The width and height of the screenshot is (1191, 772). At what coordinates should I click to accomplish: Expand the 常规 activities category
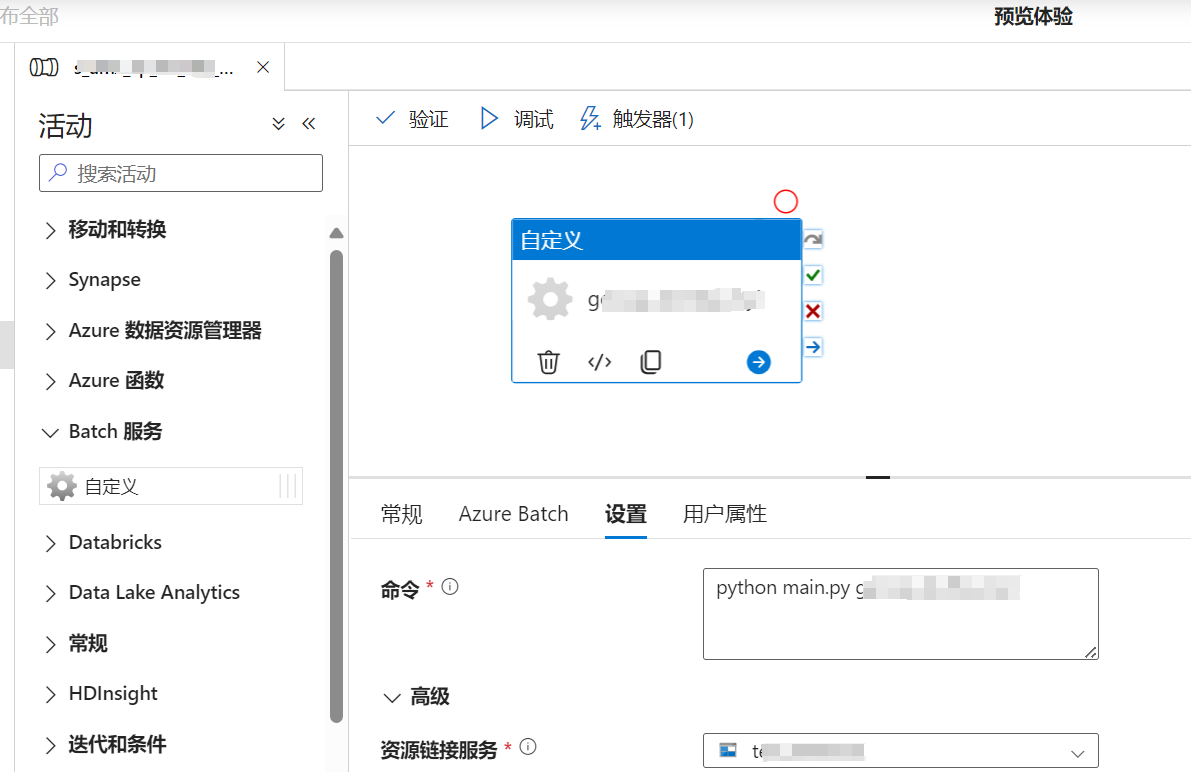[50, 644]
